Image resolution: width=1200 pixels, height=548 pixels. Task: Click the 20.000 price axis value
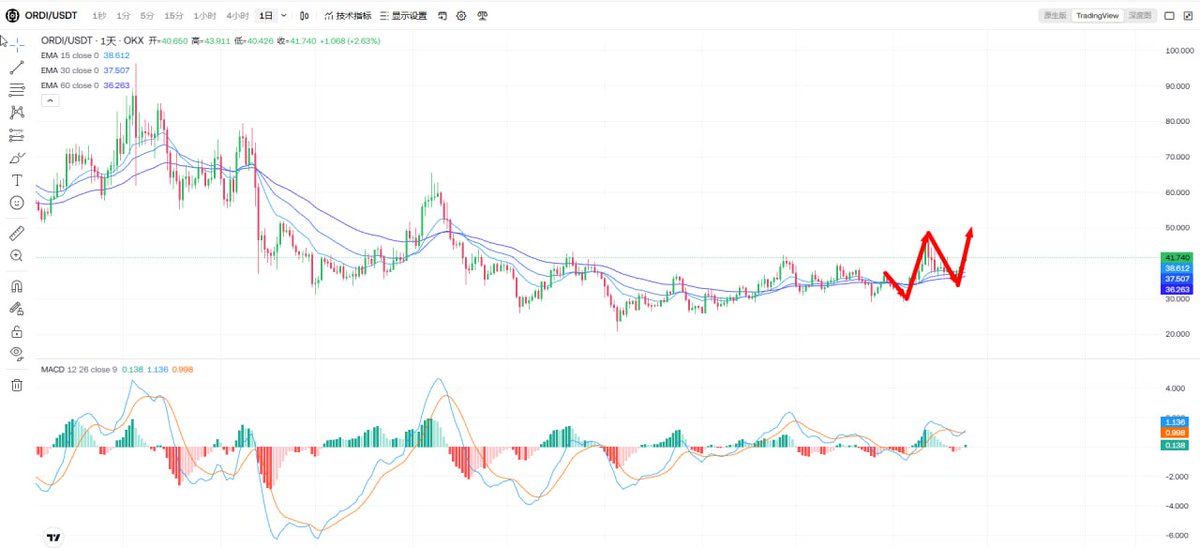tap(1176, 334)
